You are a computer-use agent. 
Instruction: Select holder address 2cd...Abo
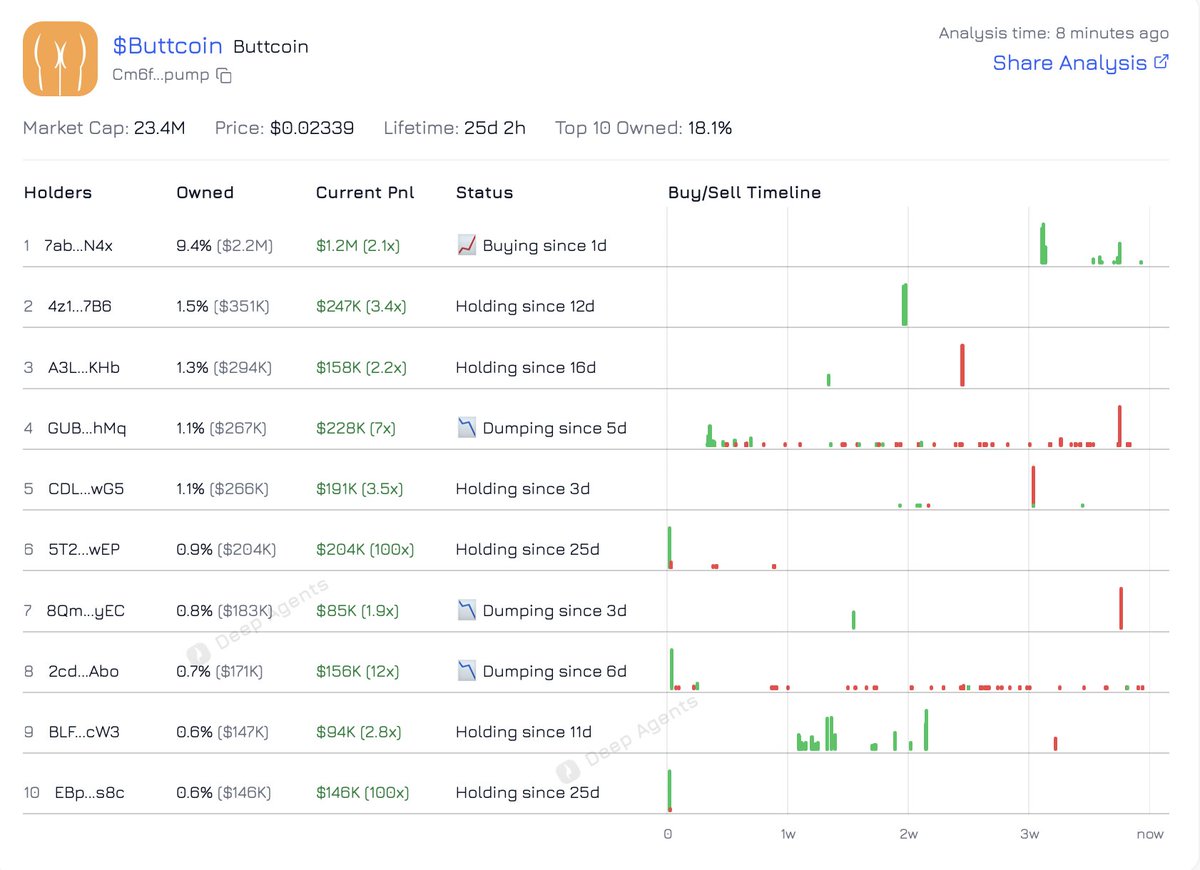point(83,672)
